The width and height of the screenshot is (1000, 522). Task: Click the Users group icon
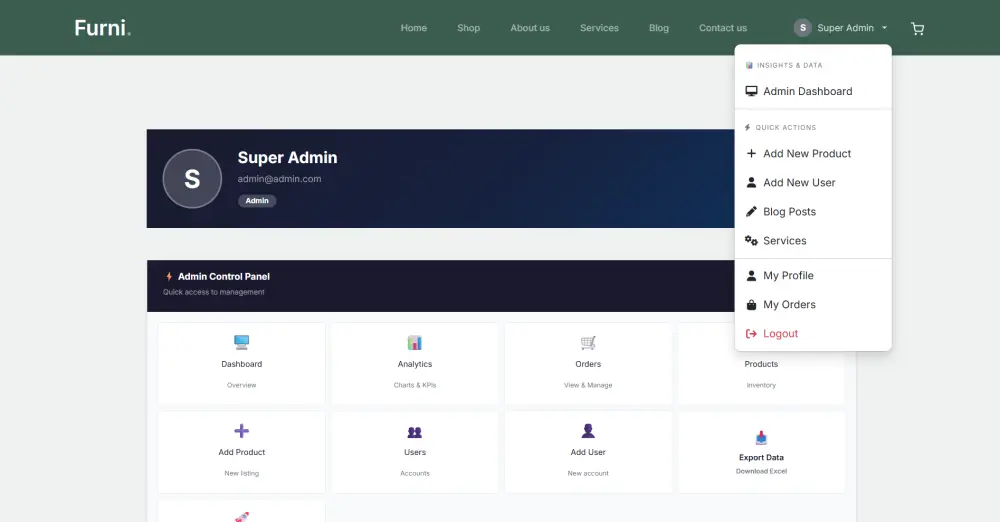point(415,432)
